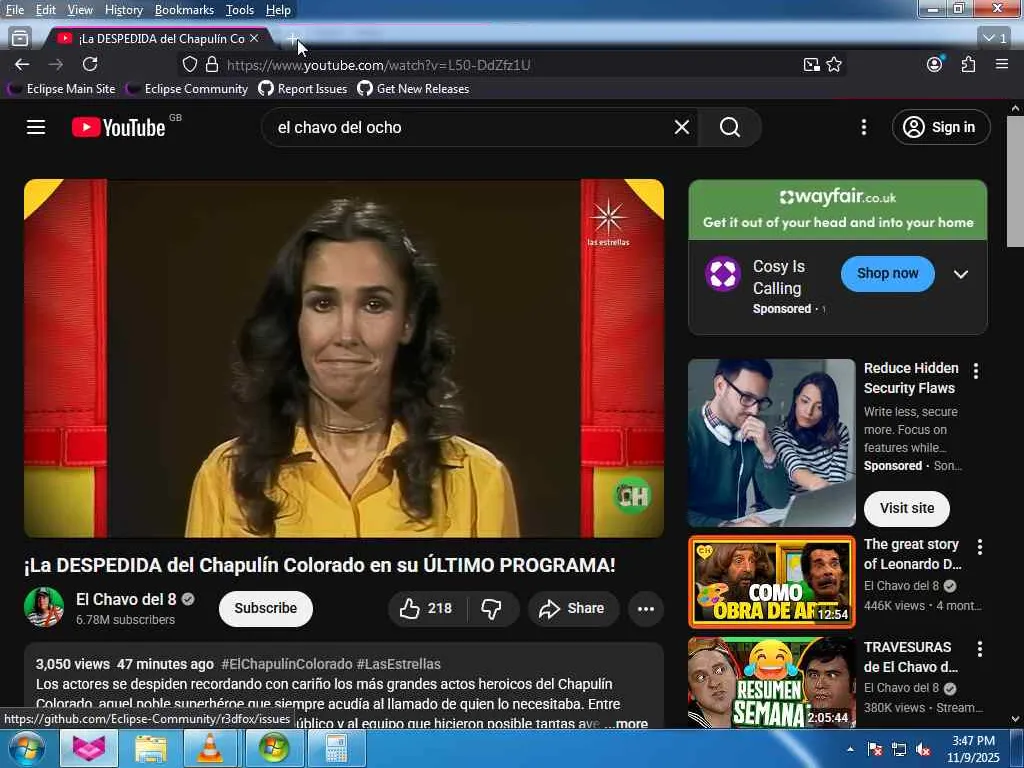The height and width of the screenshot is (768, 1024).
Task: Click the Visit site button
Action: [x=906, y=508]
